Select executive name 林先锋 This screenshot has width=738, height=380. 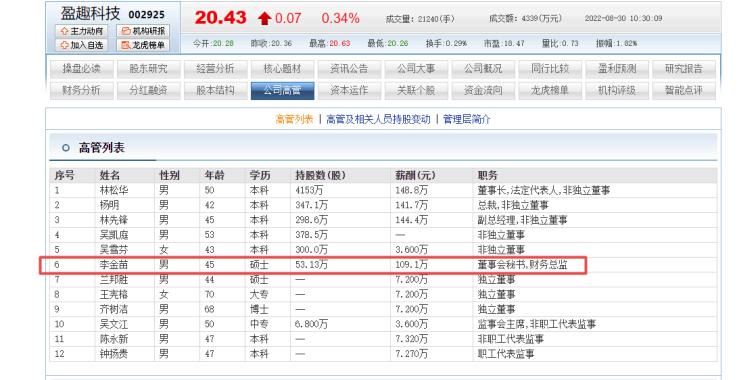coord(114,220)
